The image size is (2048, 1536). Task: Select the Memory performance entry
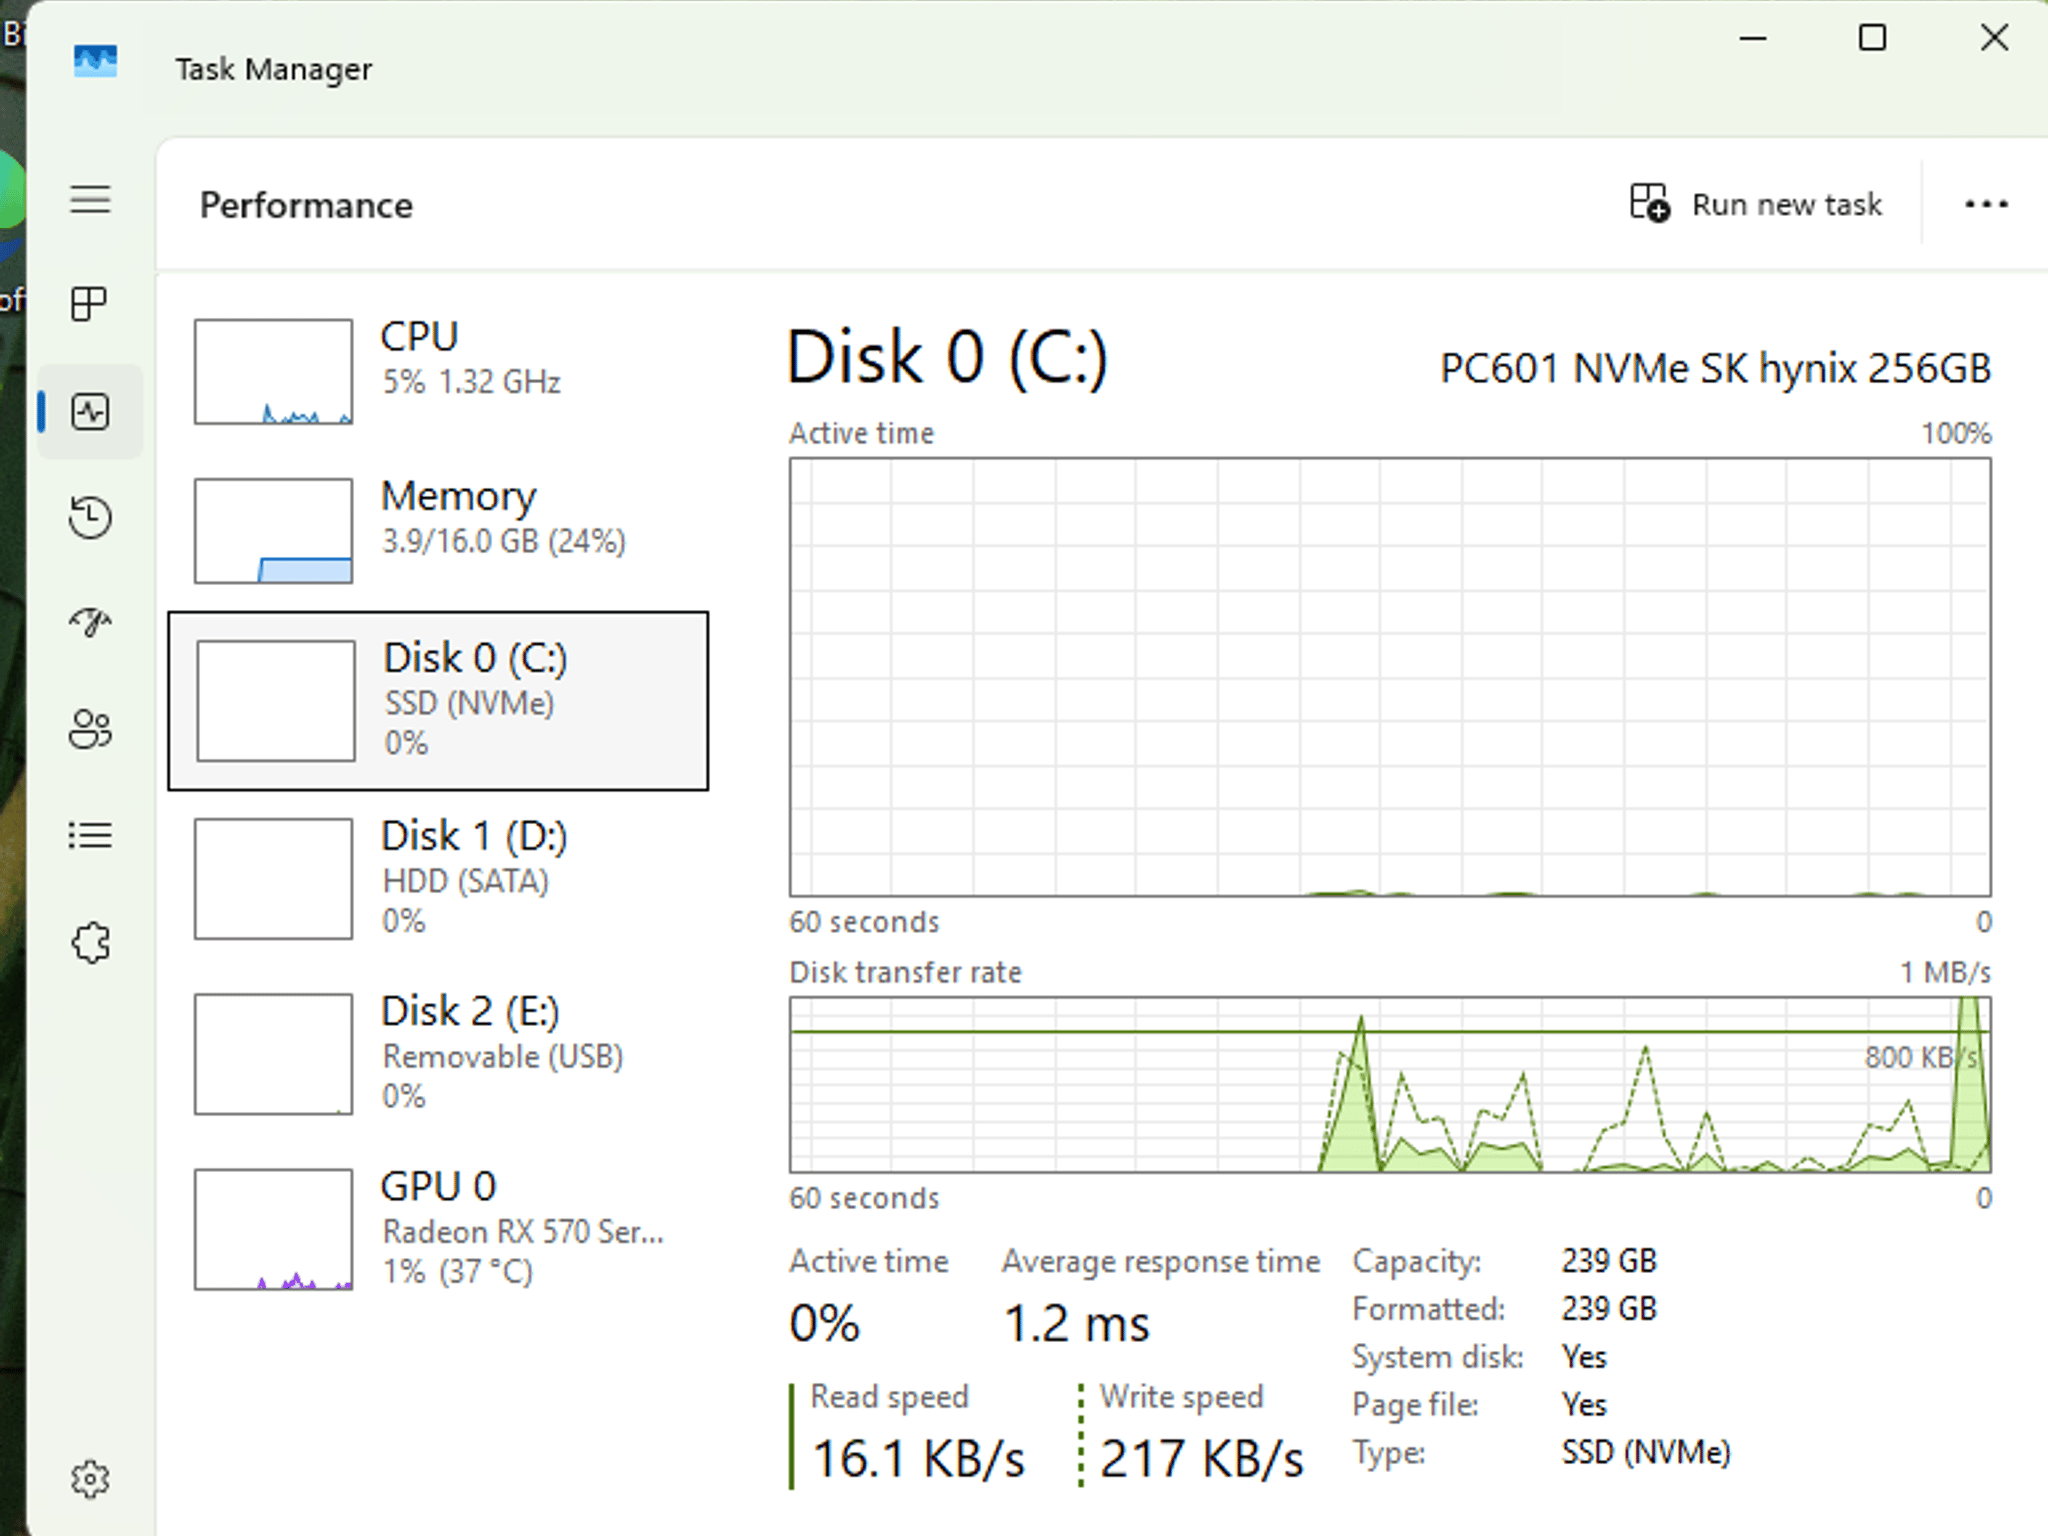(438, 530)
